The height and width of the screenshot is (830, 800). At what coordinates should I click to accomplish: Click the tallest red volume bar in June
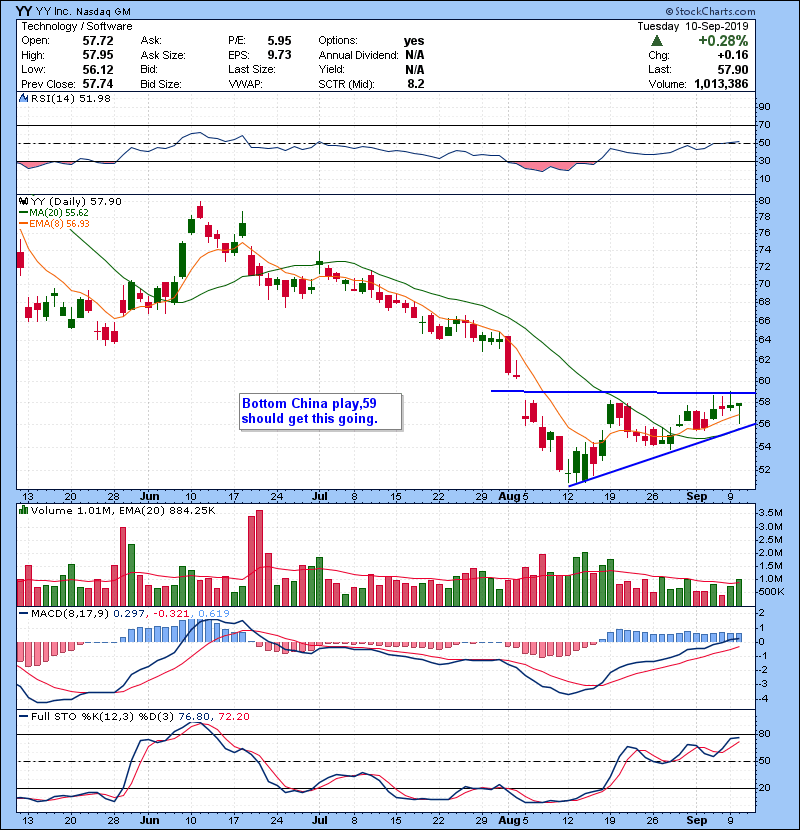click(x=259, y=558)
